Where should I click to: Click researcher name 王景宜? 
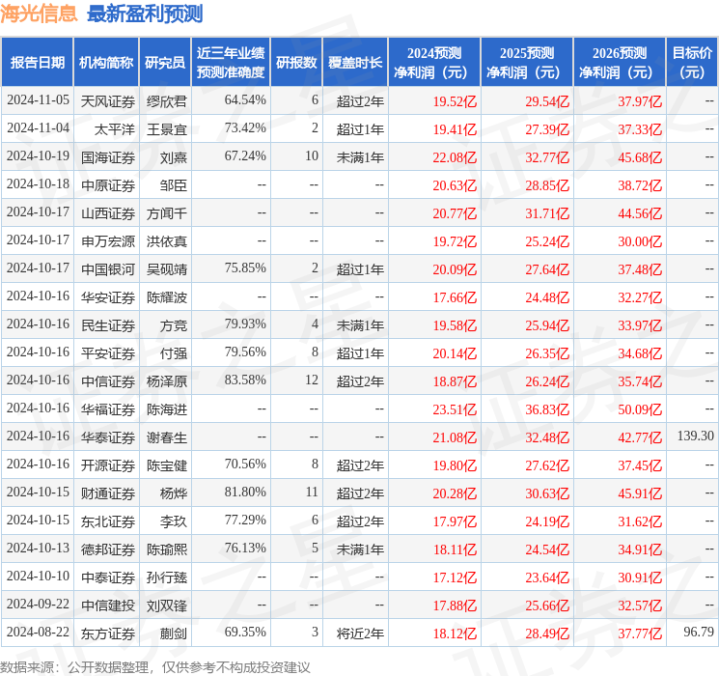pyautogui.click(x=166, y=129)
